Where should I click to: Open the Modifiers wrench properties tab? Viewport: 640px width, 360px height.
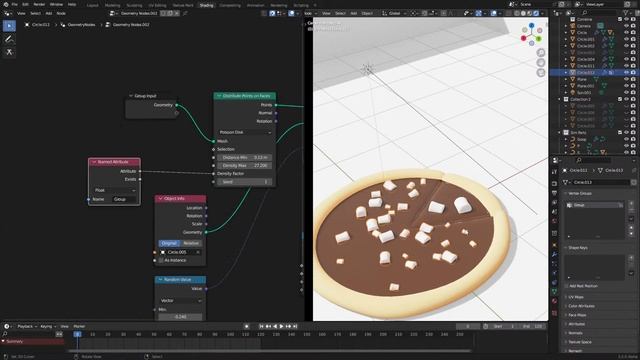click(554, 254)
